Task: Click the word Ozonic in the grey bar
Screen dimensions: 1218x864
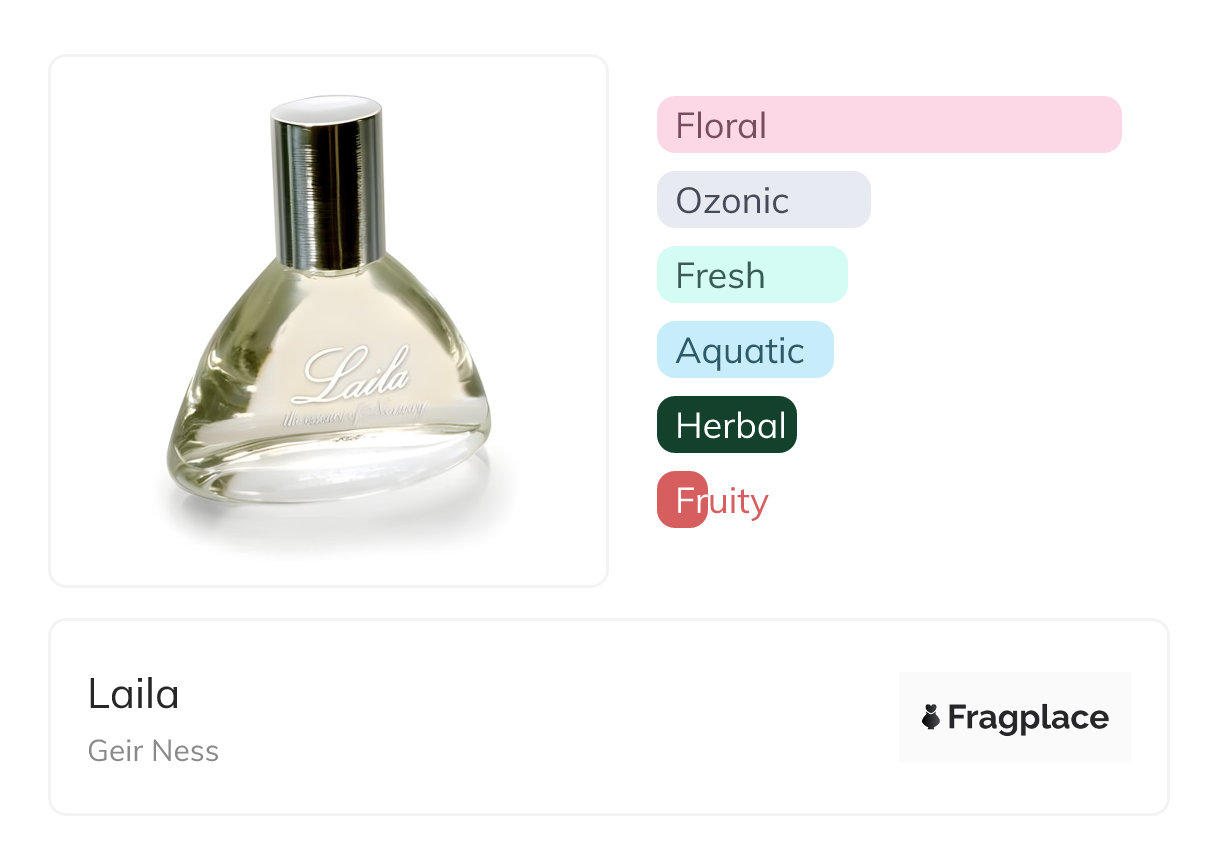Action: (x=732, y=201)
